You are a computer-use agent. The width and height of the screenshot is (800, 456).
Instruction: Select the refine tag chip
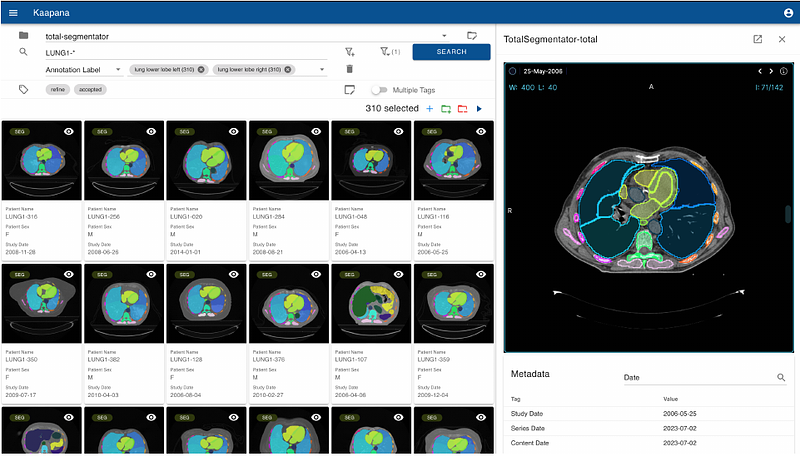pyautogui.click(x=58, y=90)
